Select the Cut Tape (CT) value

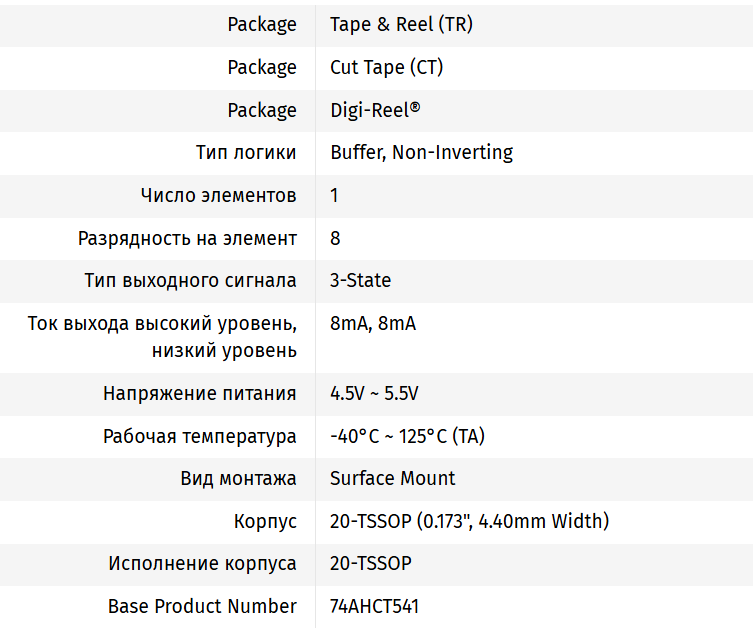[x=386, y=68]
